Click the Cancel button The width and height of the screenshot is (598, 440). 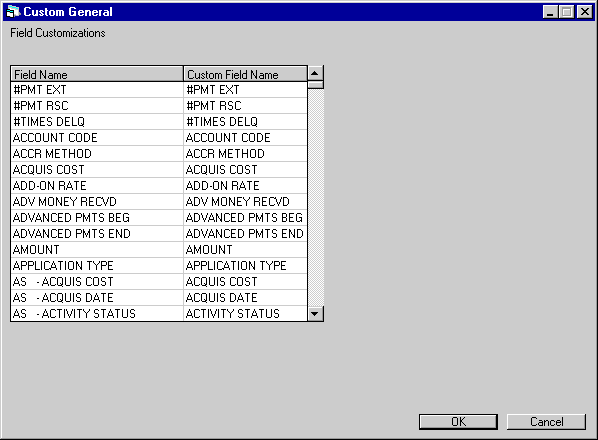click(x=546, y=422)
